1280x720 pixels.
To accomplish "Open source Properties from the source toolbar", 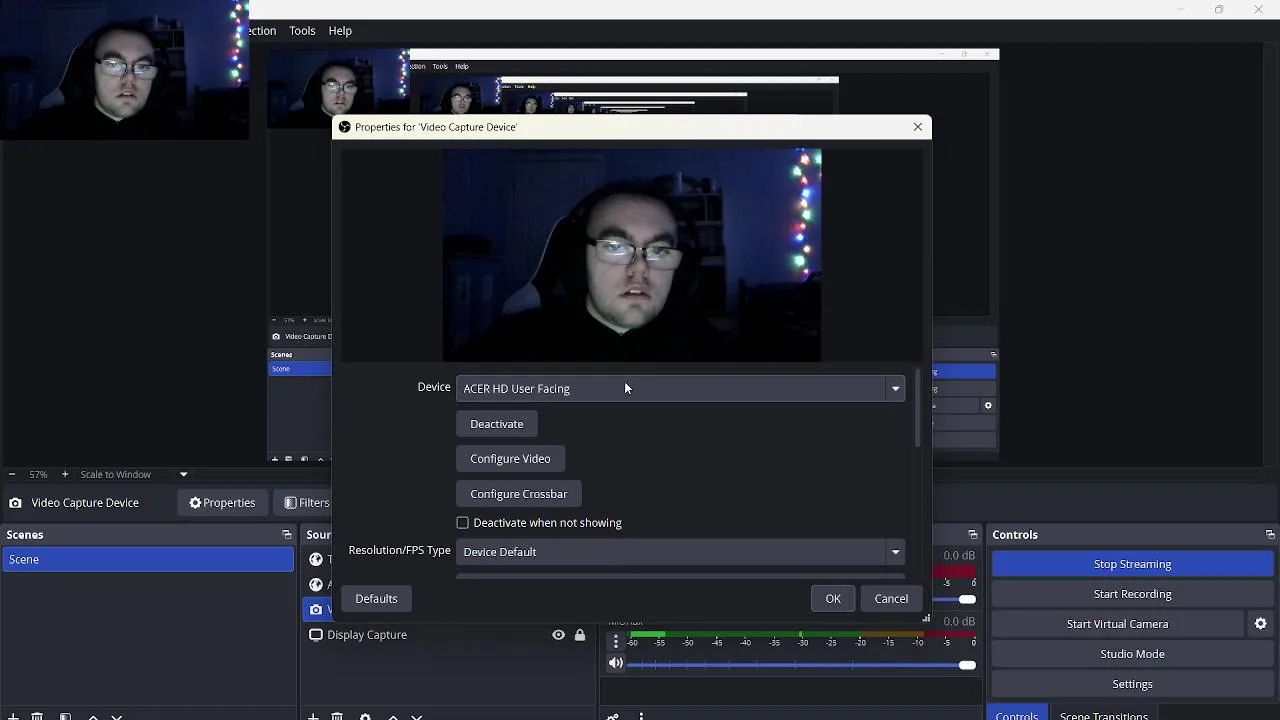I will tap(222, 503).
